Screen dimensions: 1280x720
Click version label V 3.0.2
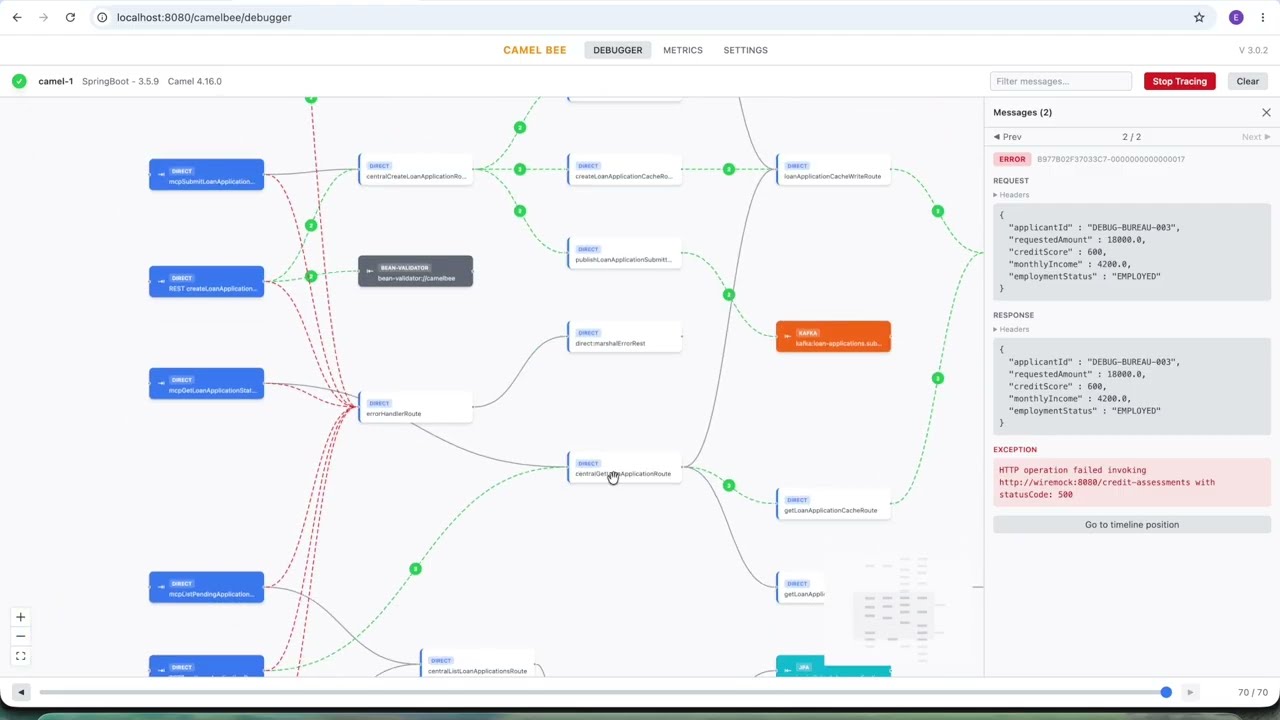1253,50
